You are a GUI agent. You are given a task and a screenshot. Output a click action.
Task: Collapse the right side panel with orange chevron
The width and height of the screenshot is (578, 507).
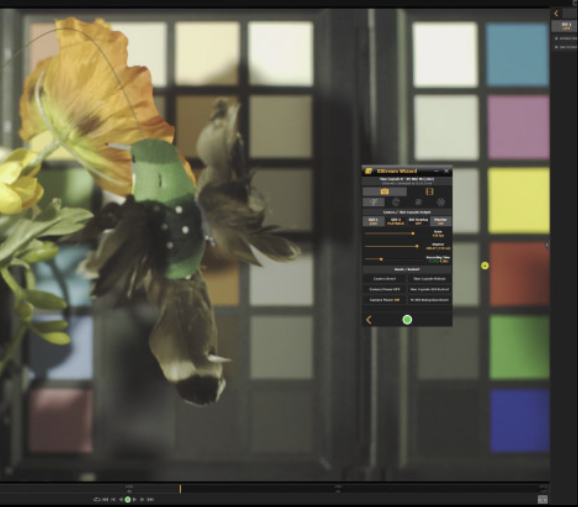(x=556, y=14)
